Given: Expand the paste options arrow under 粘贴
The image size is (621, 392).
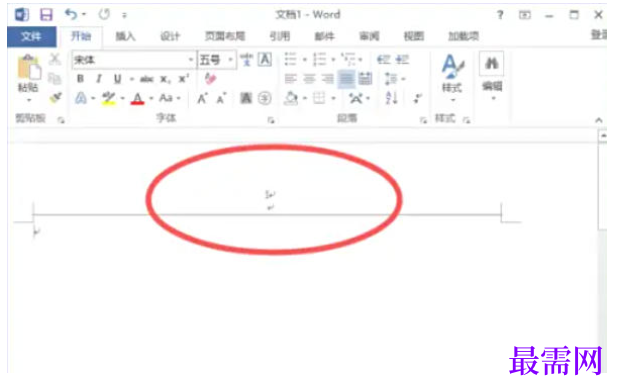Looking at the screenshot, I should (x=29, y=100).
